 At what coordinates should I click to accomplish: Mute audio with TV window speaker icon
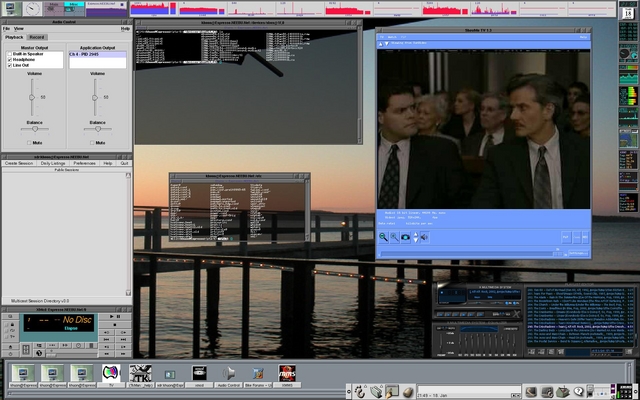pyautogui.click(x=425, y=237)
